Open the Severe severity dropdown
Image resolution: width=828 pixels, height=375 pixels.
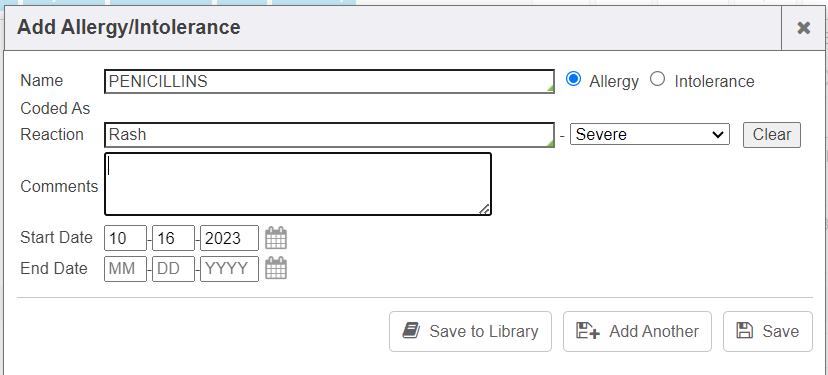coord(650,134)
